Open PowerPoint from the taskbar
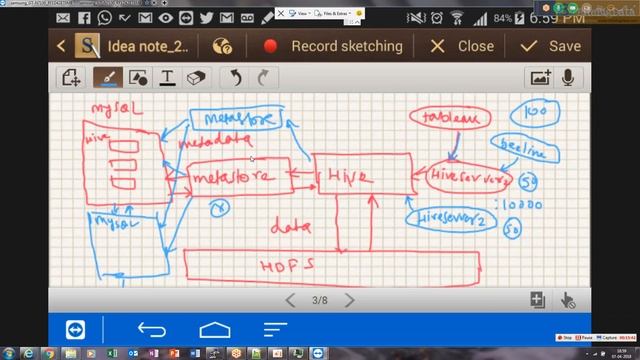The height and width of the screenshot is (360, 640). (x=174, y=353)
